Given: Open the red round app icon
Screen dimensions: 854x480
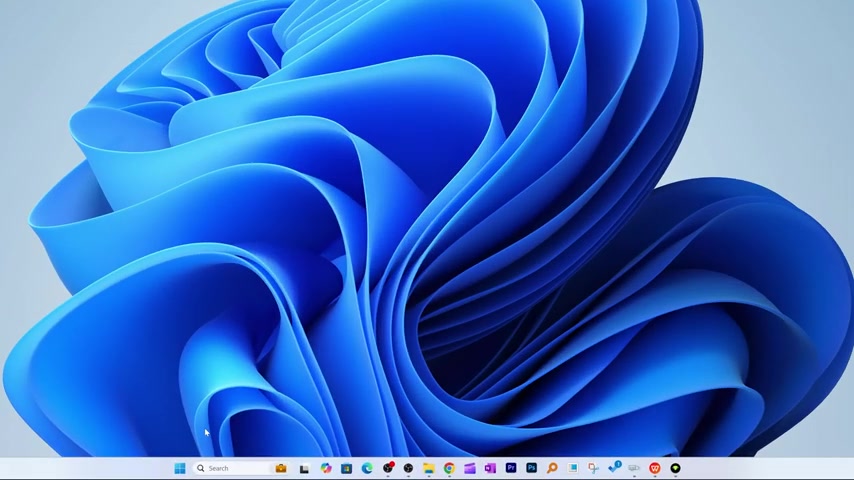Looking at the screenshot, I should [x=655, y=468].
